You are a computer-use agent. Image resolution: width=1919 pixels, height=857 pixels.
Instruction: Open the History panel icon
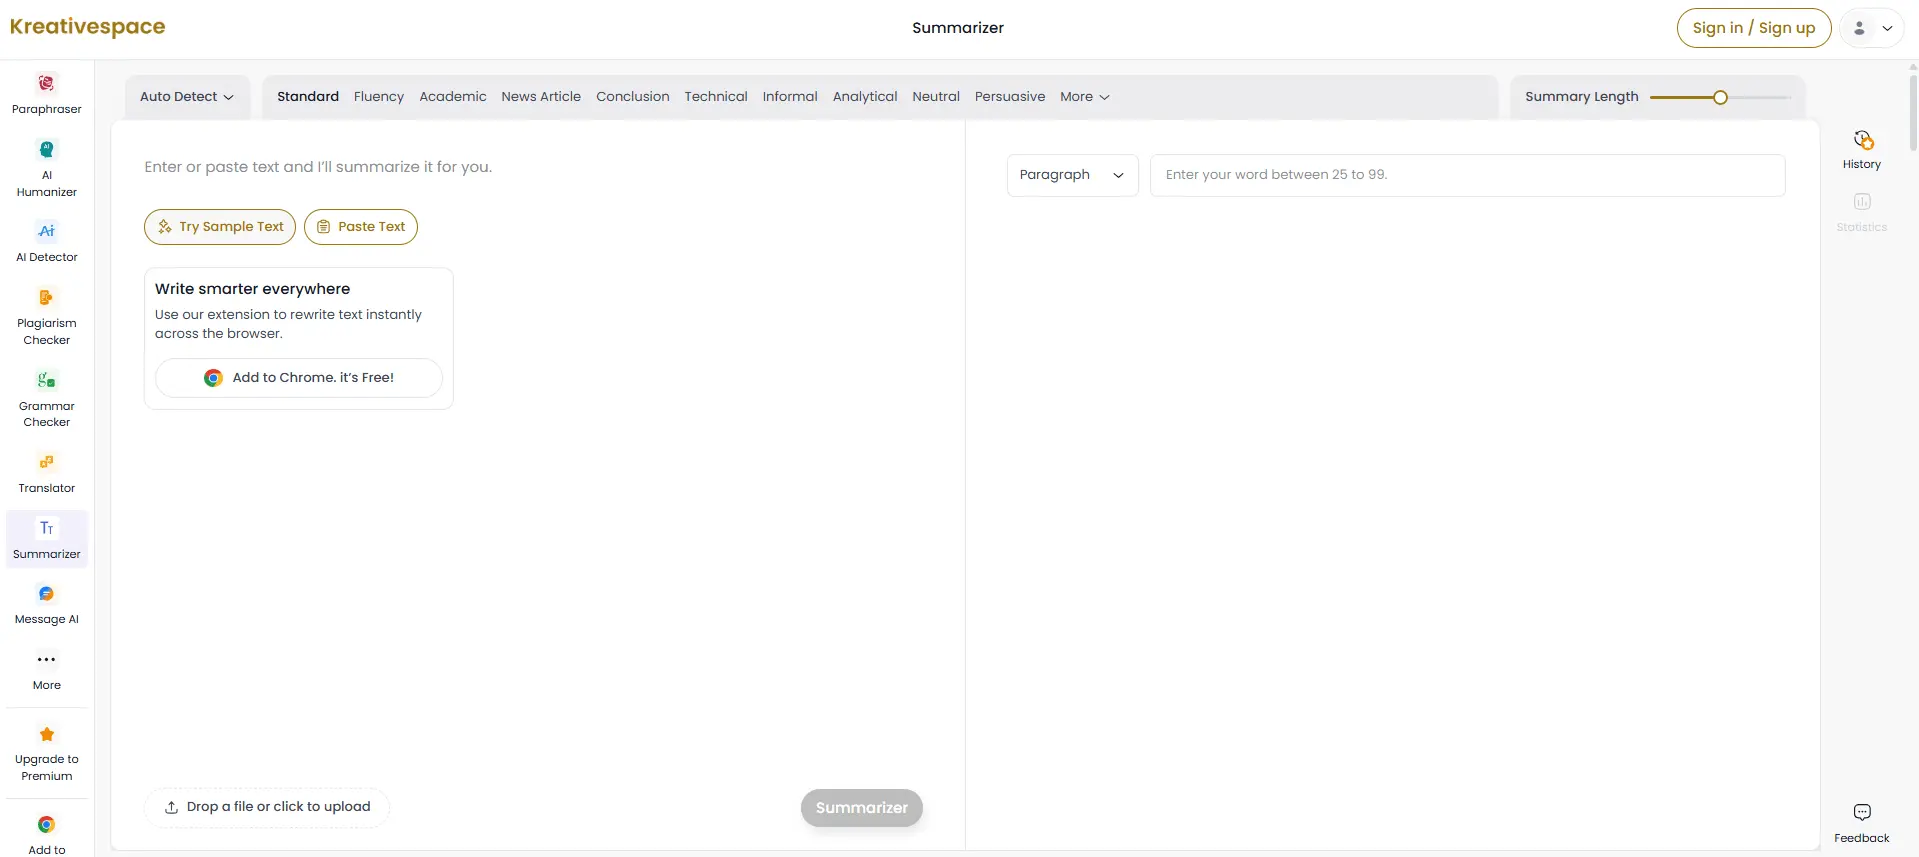[1862, 140]
